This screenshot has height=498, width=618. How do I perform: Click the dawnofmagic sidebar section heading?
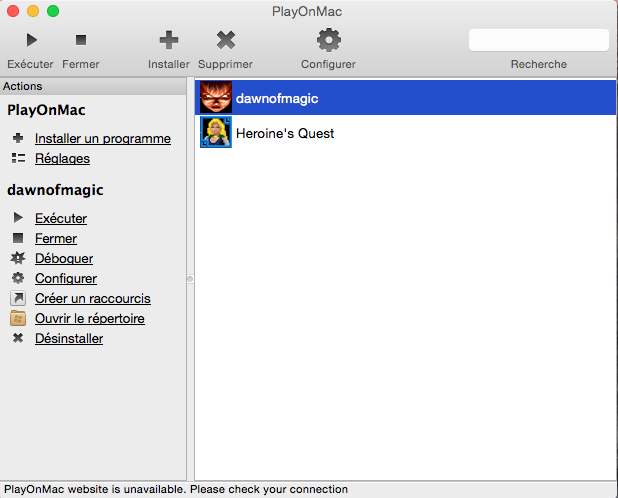click(x=55, y=190)
